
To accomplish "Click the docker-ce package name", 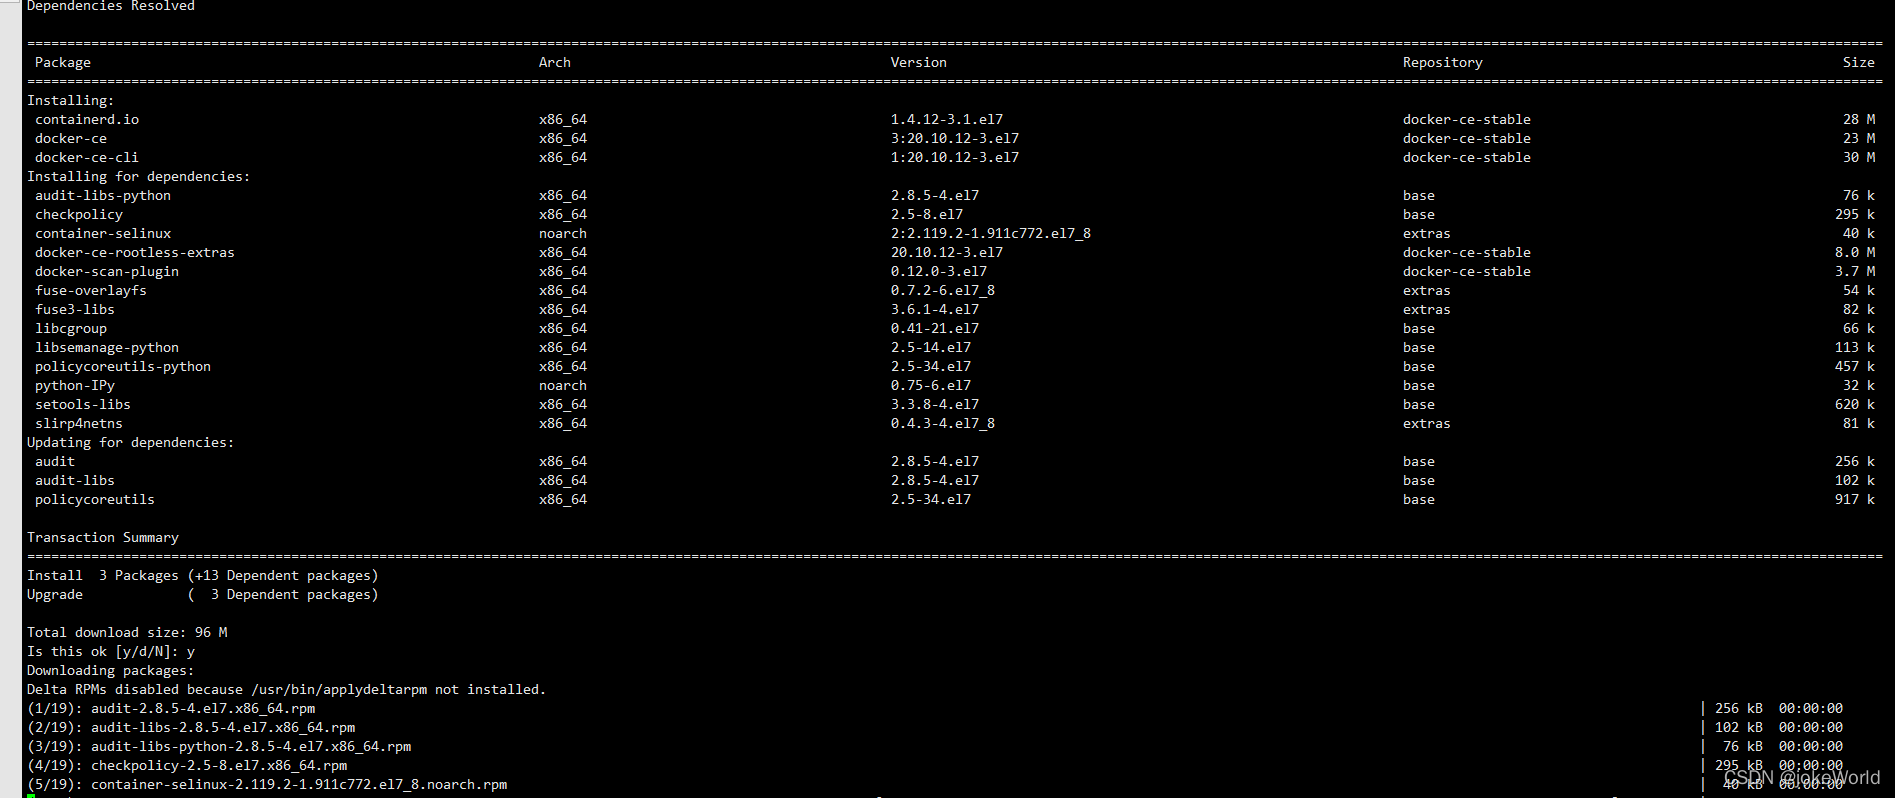I will tap(71, 138).
